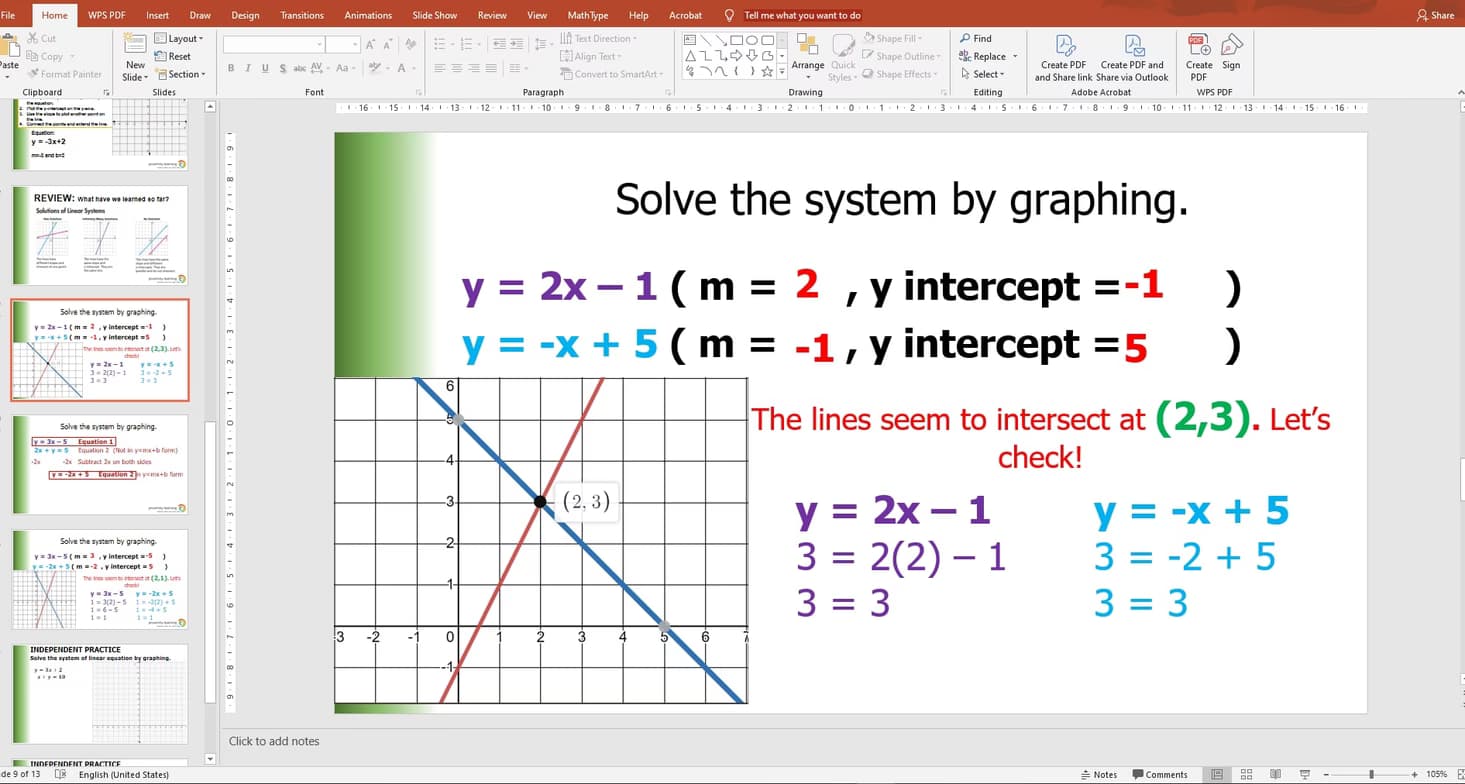Select the third slide thumbnail in the panel
Viewport: 1465px width, 784px height.
click(x=100, y=352)
